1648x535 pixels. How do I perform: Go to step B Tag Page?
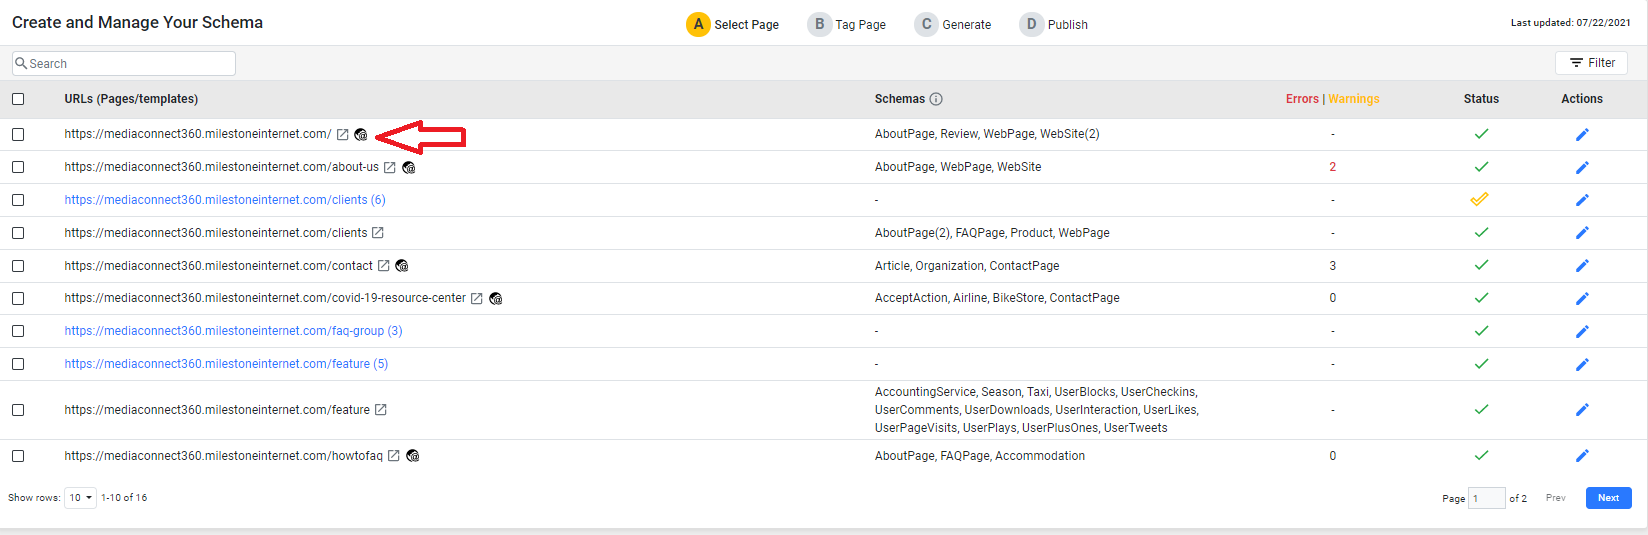pos(847,24)
